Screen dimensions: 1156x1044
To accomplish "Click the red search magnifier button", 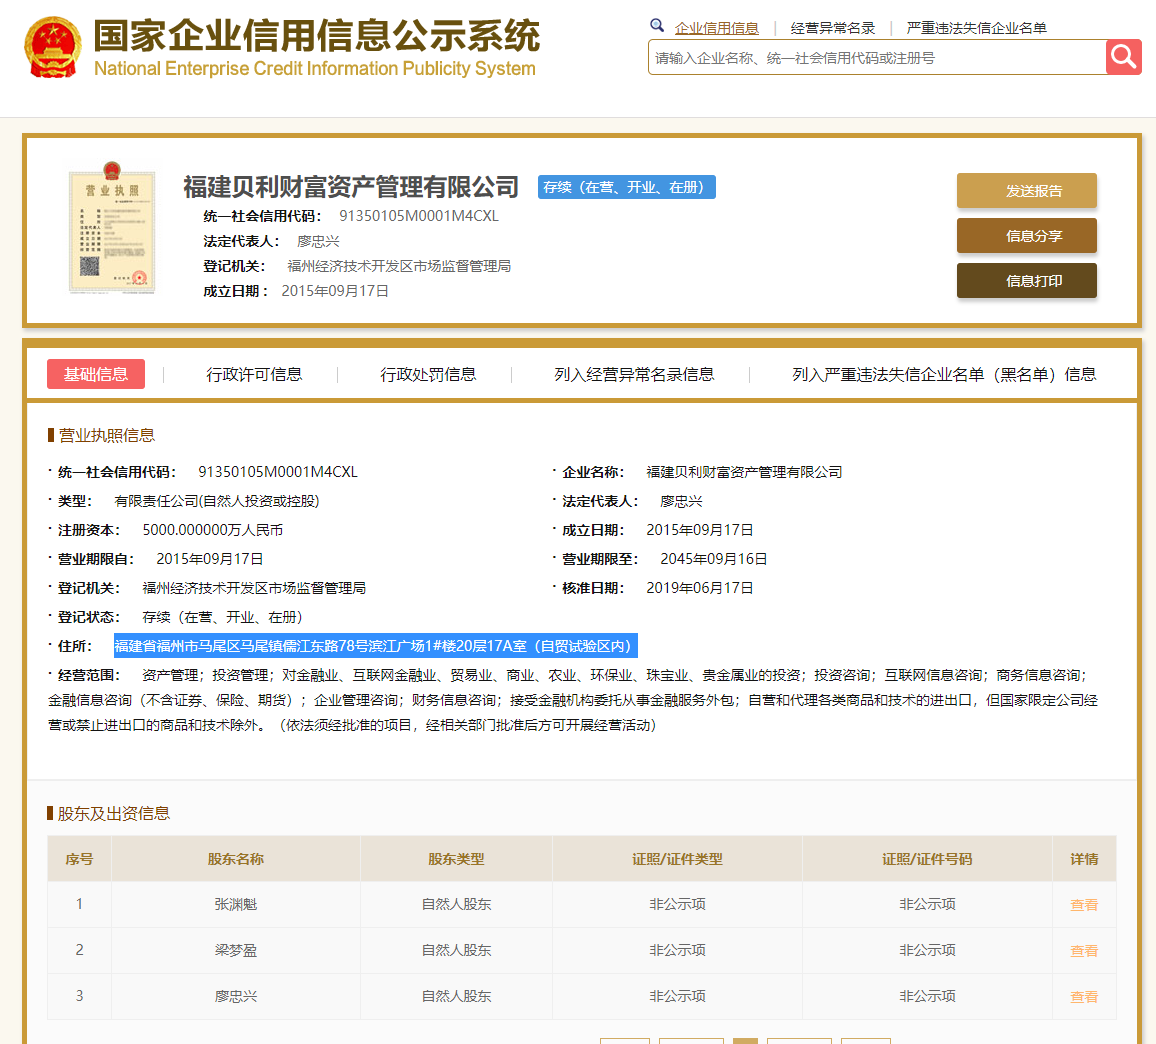I will click(x=1123, y=57).
